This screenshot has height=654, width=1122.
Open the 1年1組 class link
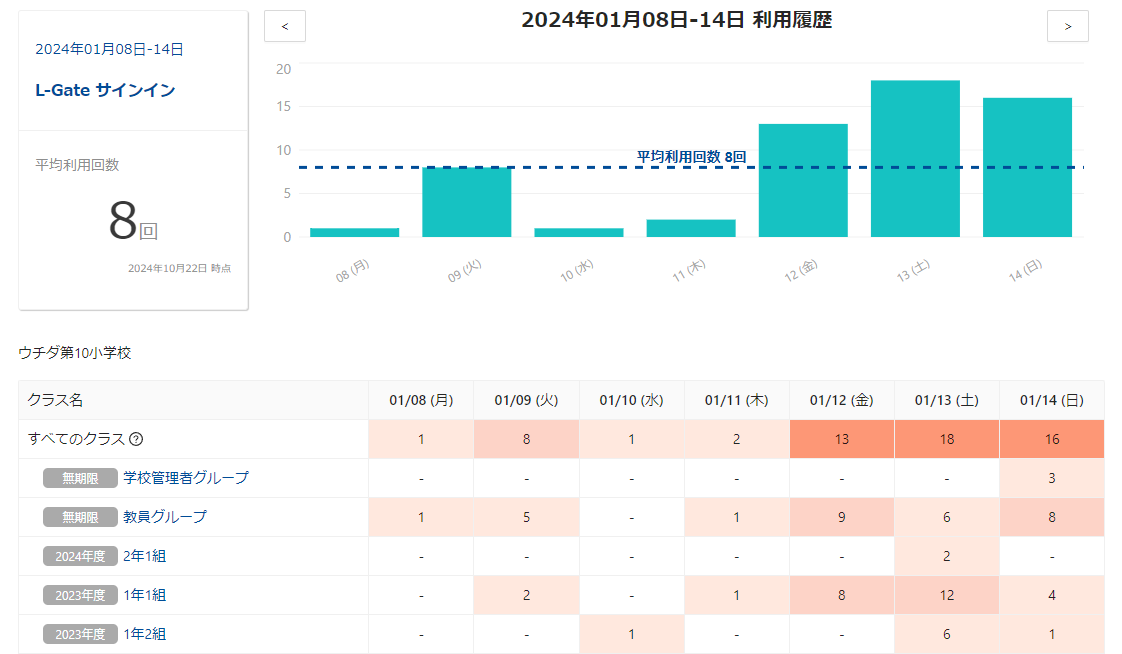[144, 595]
